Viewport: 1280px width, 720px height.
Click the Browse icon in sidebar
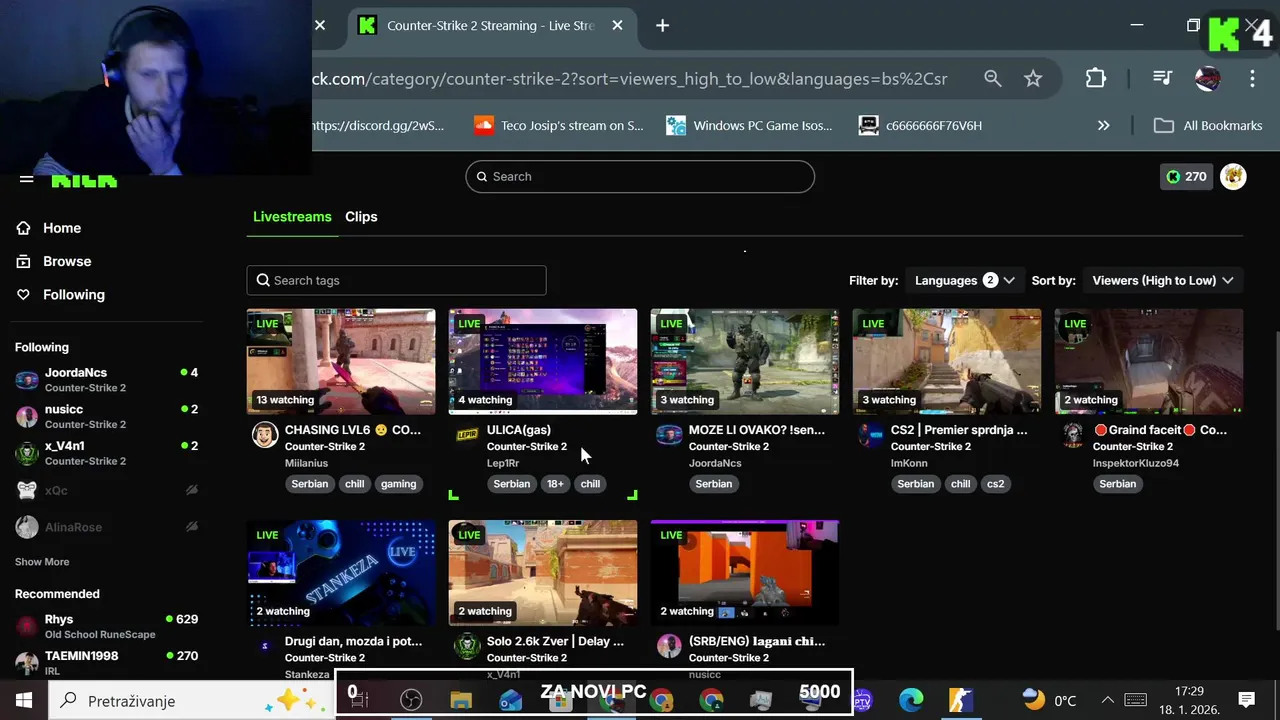pos(24,261)
